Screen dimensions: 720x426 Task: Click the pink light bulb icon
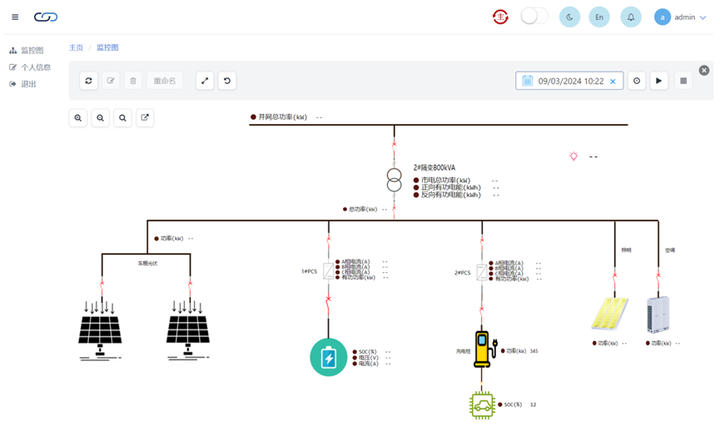574,156
